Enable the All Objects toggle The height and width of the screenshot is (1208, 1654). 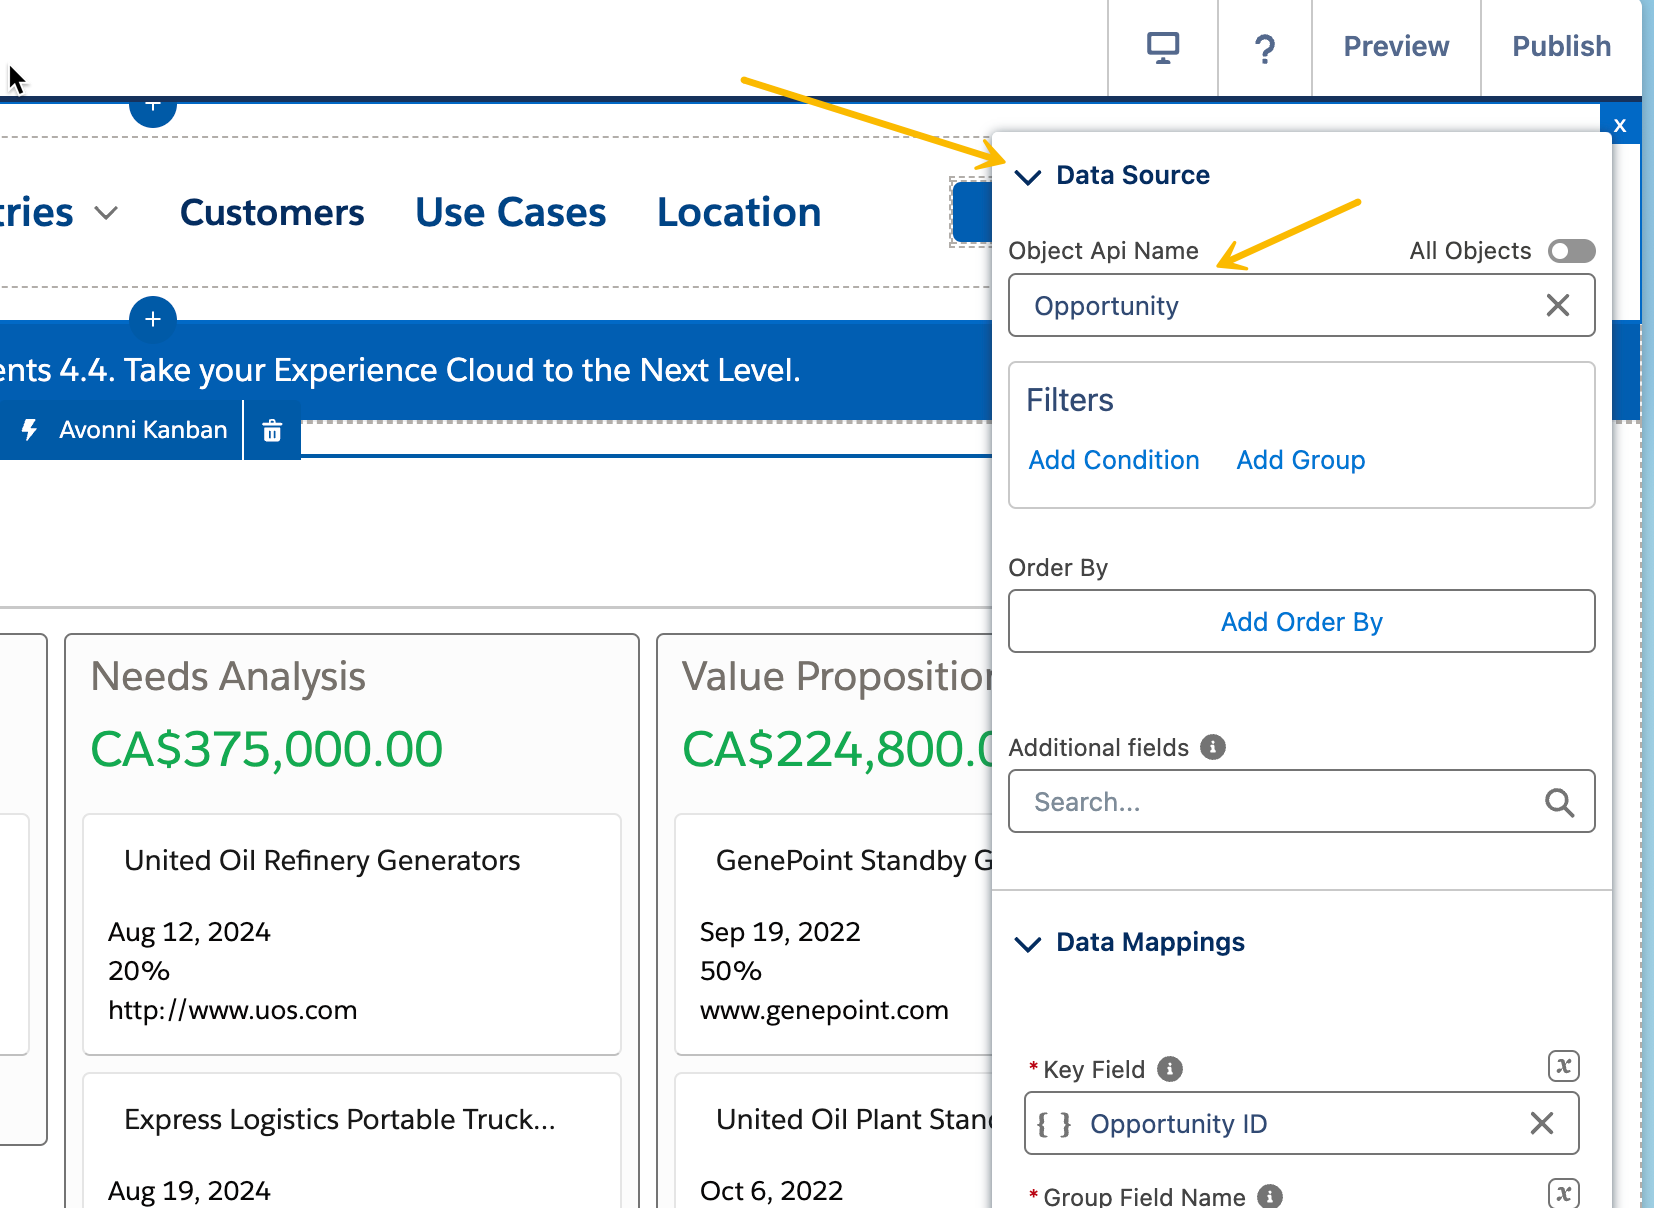click(x=1570, y=251)
